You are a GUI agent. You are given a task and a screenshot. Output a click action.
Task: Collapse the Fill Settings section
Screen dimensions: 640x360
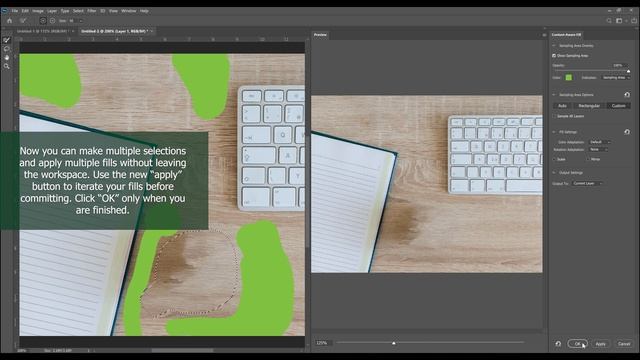pyautogui.click(x=554, y=132)
